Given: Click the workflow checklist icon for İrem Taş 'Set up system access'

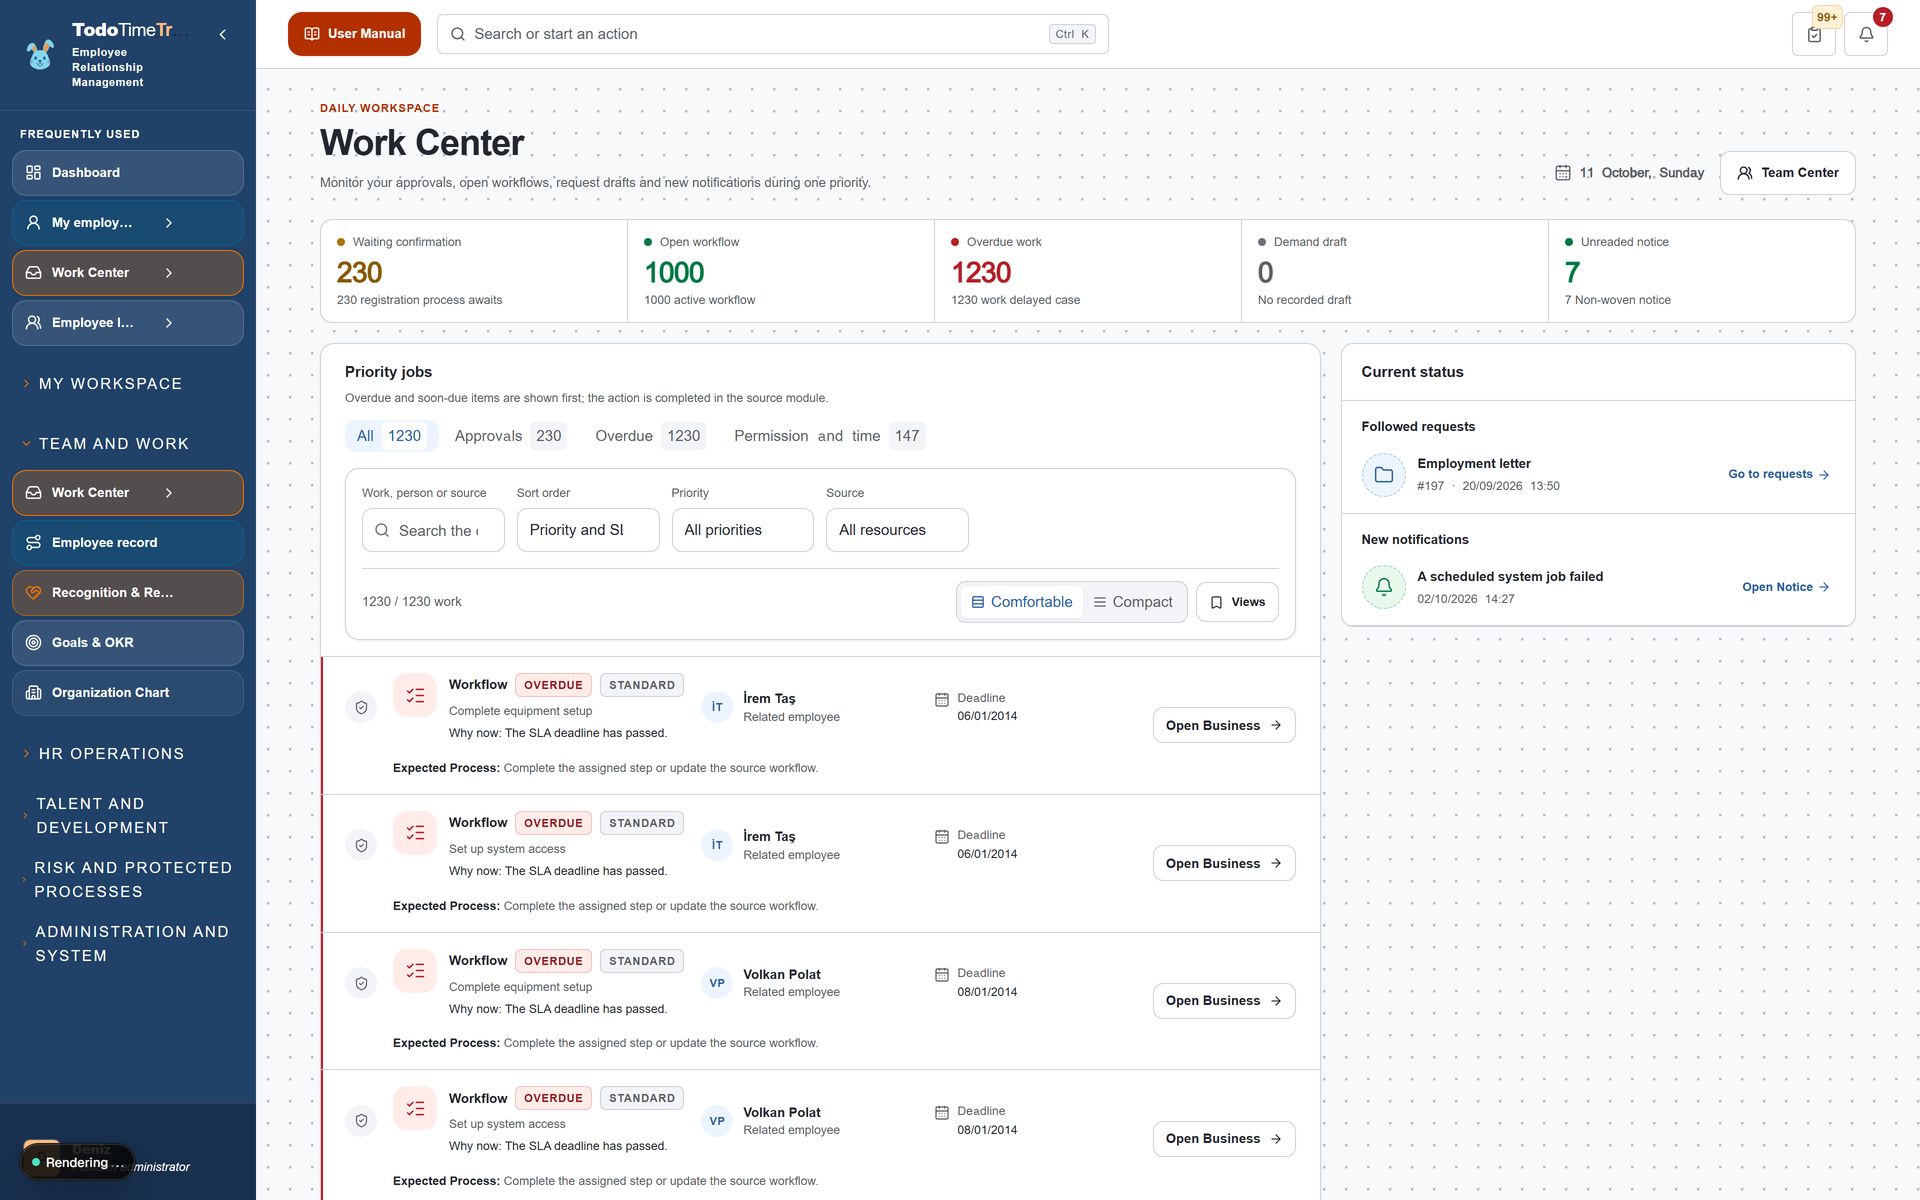Looking at the screenshot, I should pos(415,833).
